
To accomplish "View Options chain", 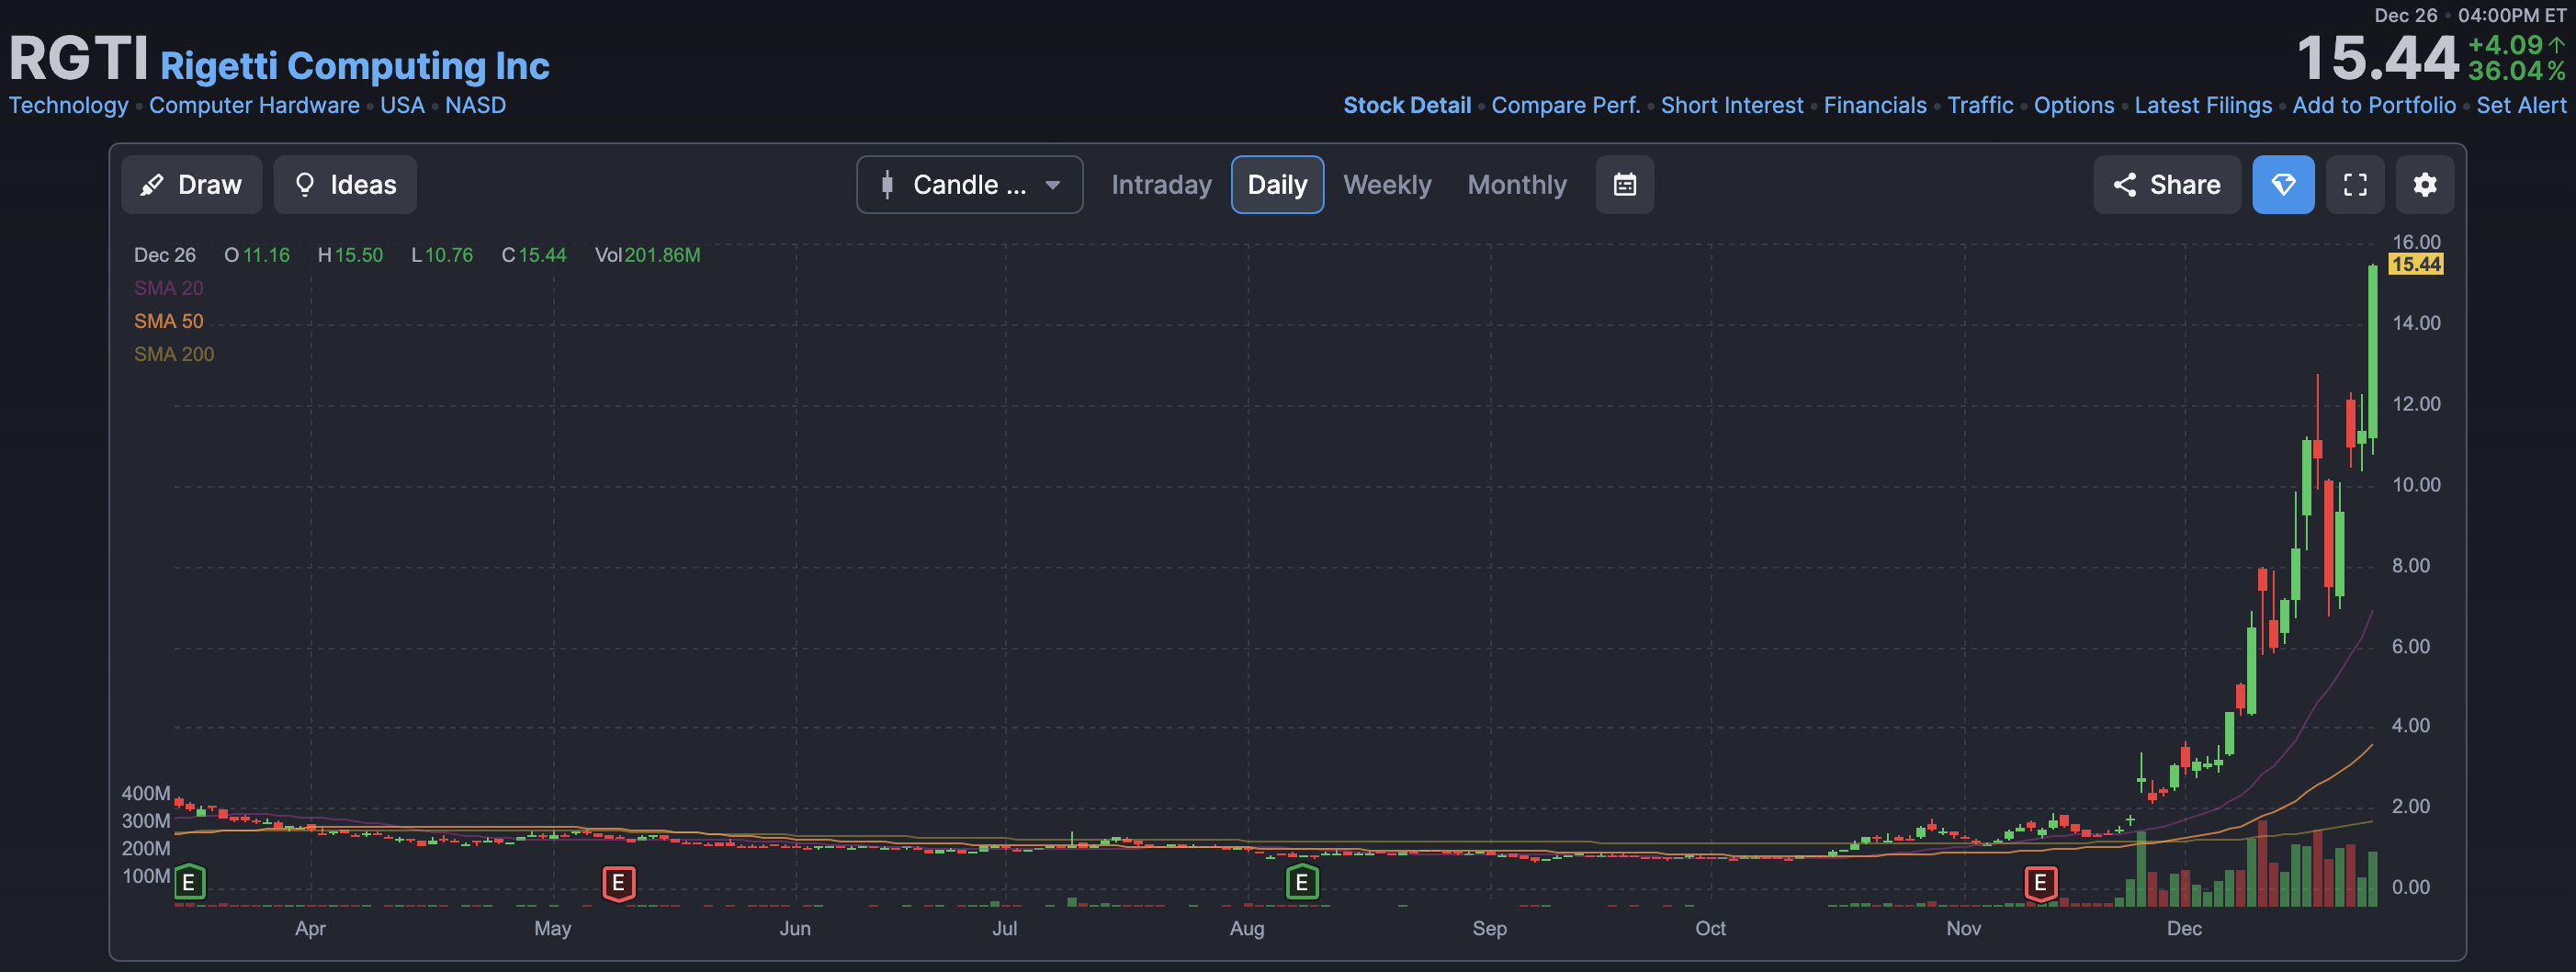I will coord(2074,105).
